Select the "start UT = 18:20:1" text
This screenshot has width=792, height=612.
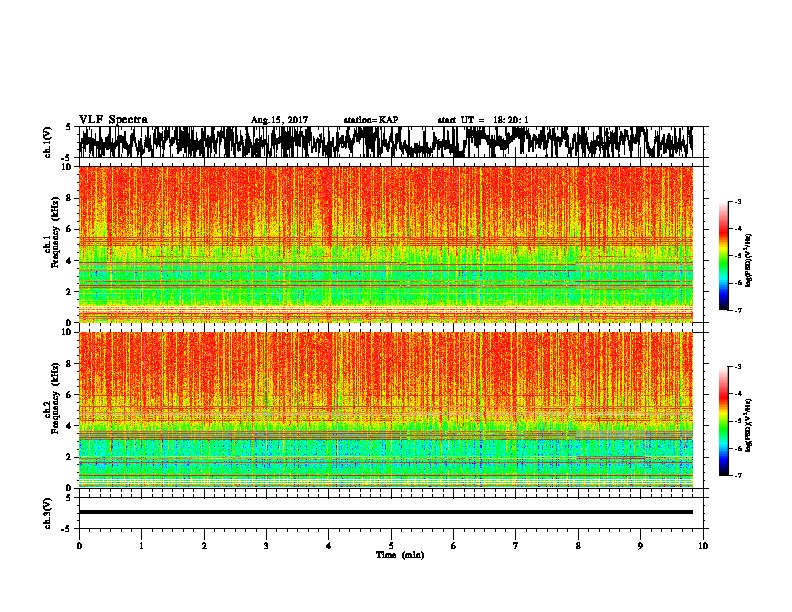point(483,120)
